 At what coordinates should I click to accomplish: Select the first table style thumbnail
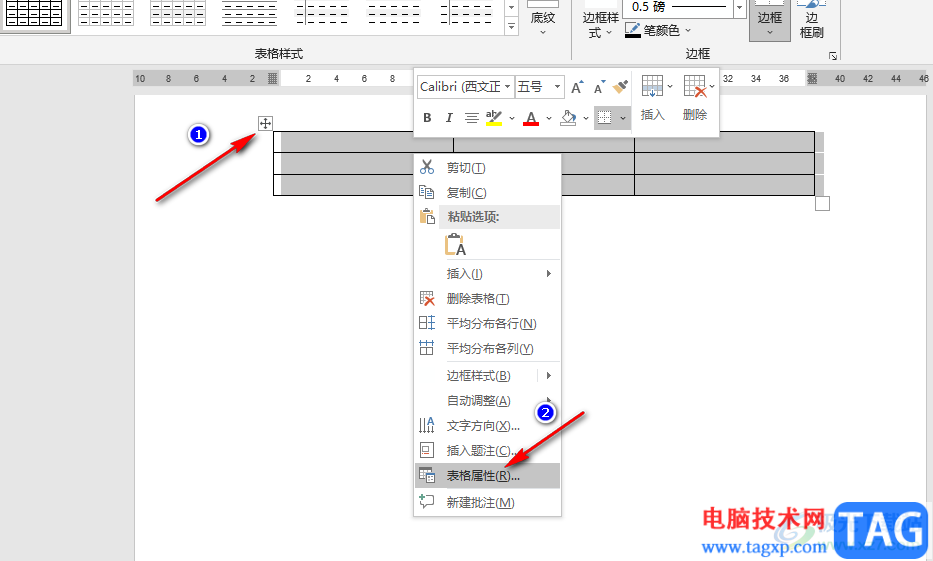[34, 13]
